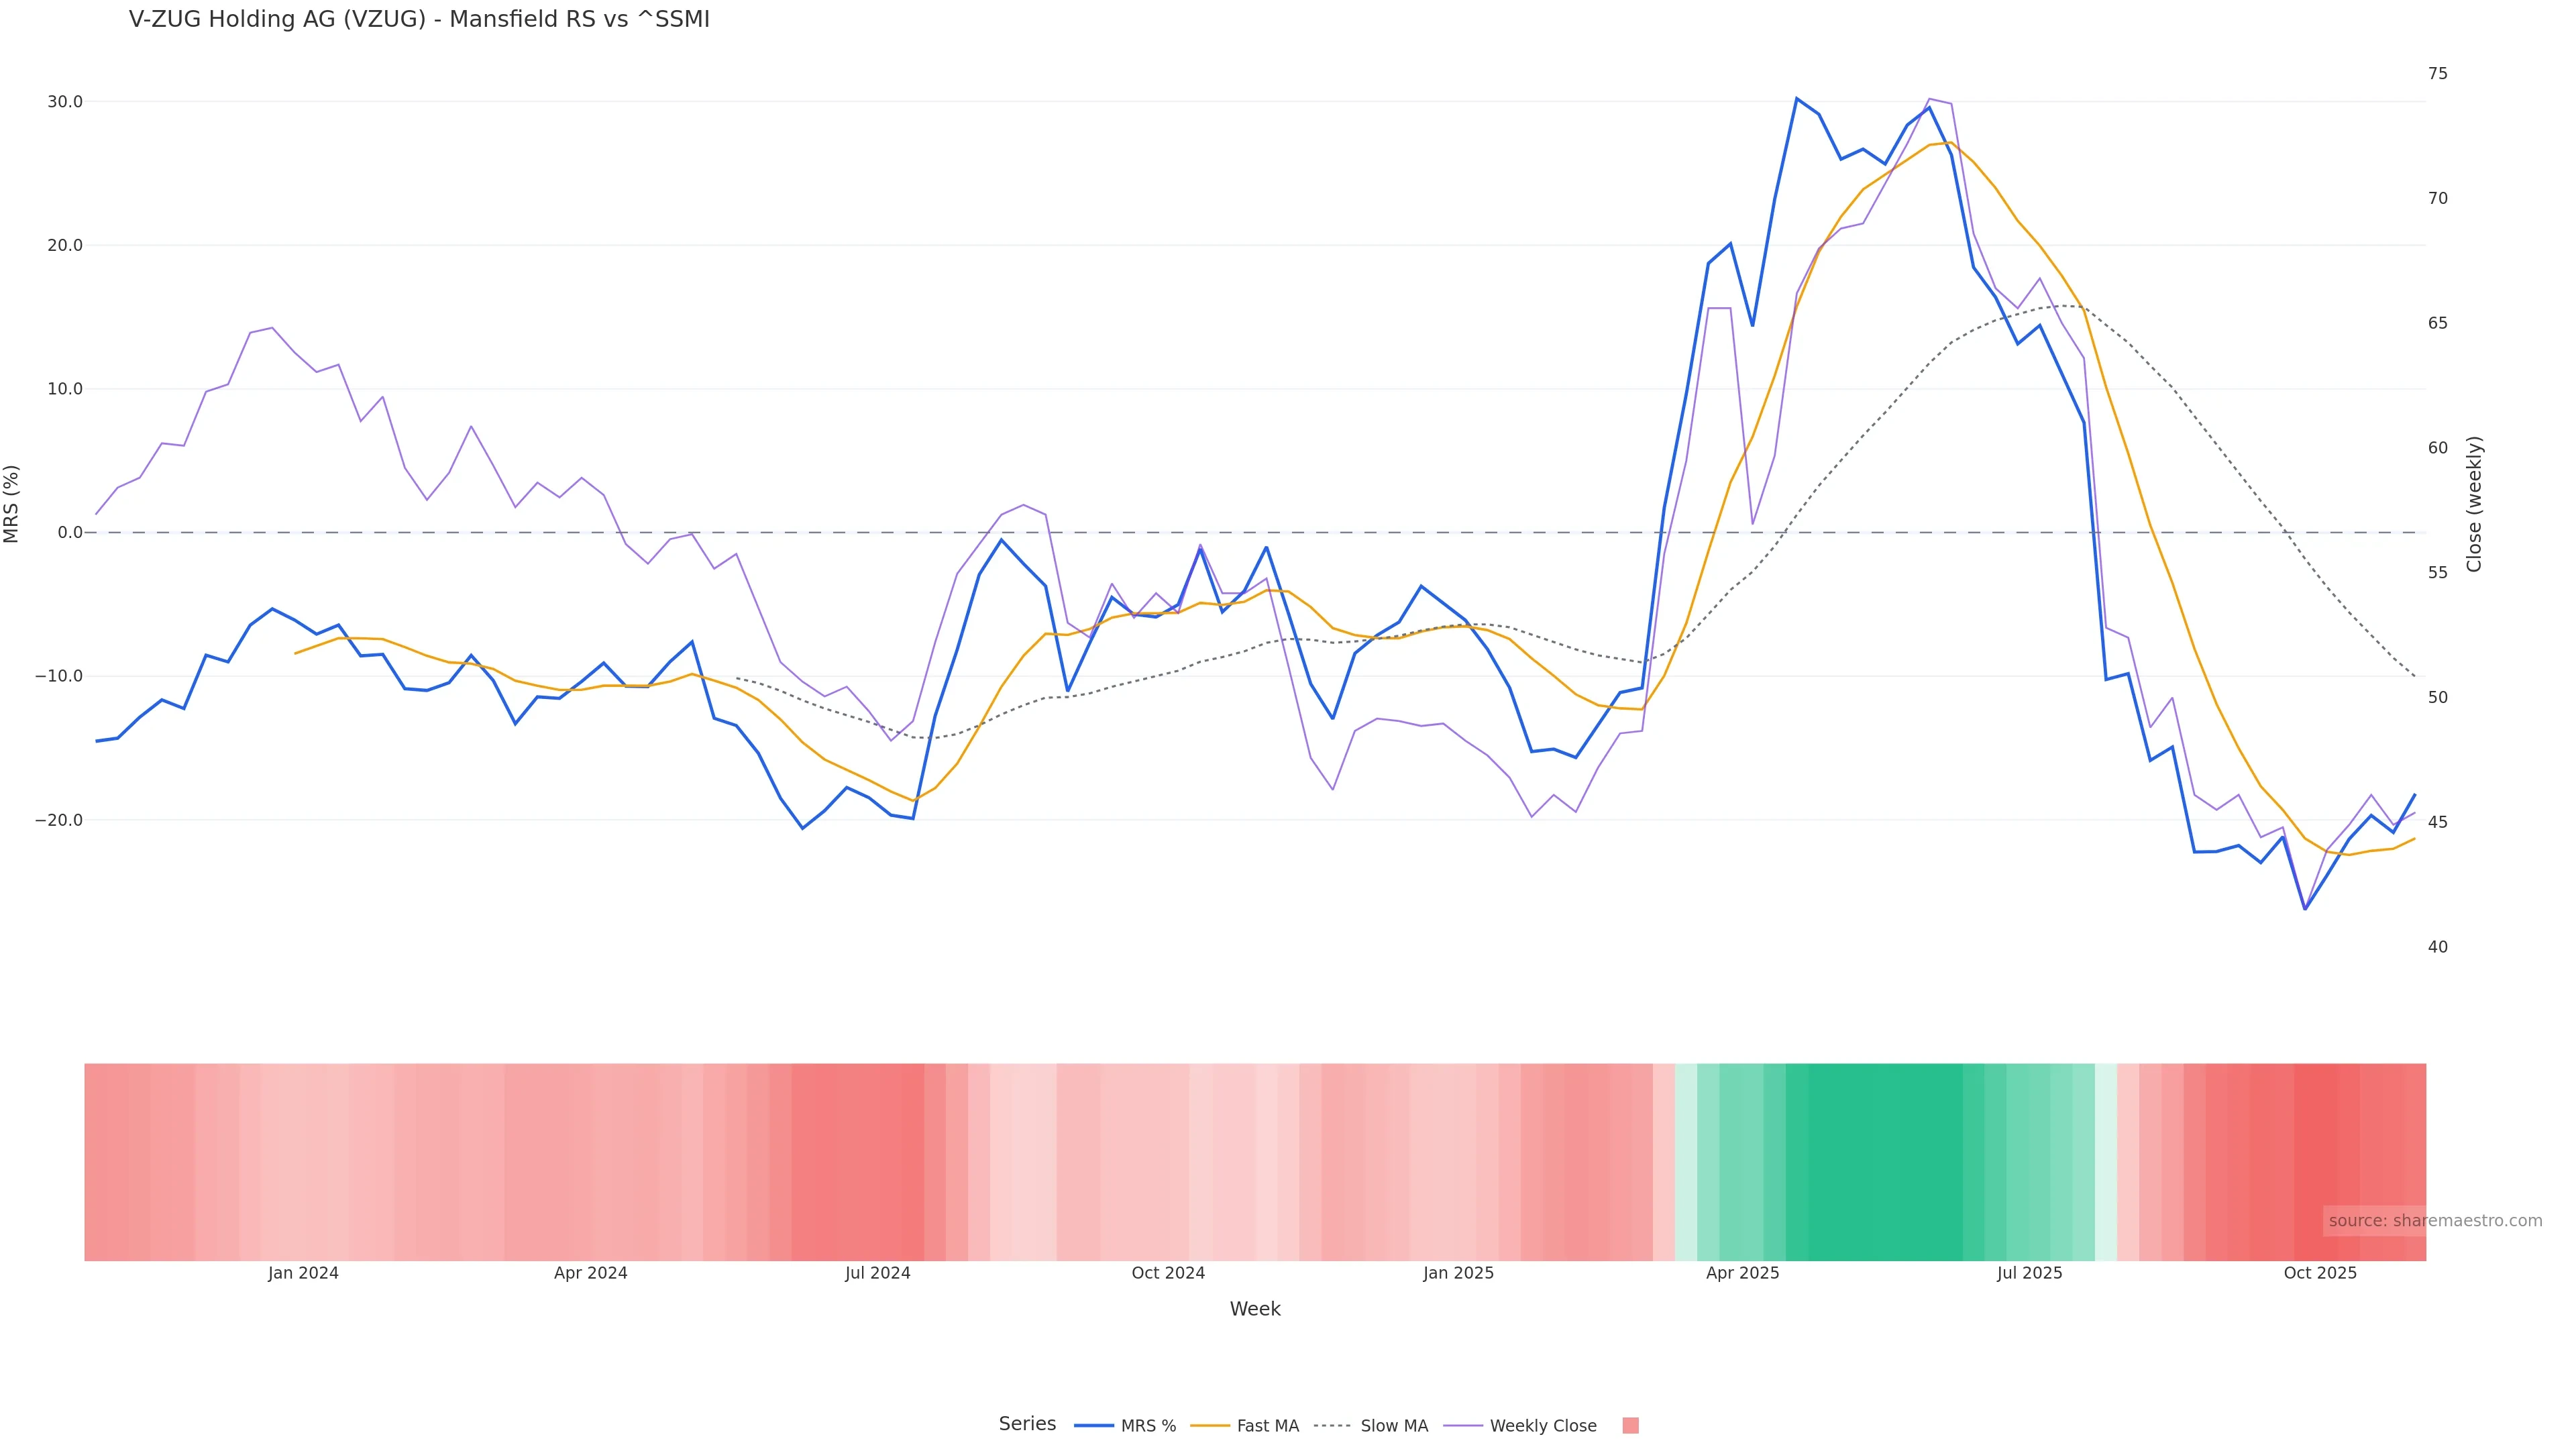Select the Oct 2025 x-axis tick label
Viewport: 2576px width, 1449px height.
(2320, 1273)
